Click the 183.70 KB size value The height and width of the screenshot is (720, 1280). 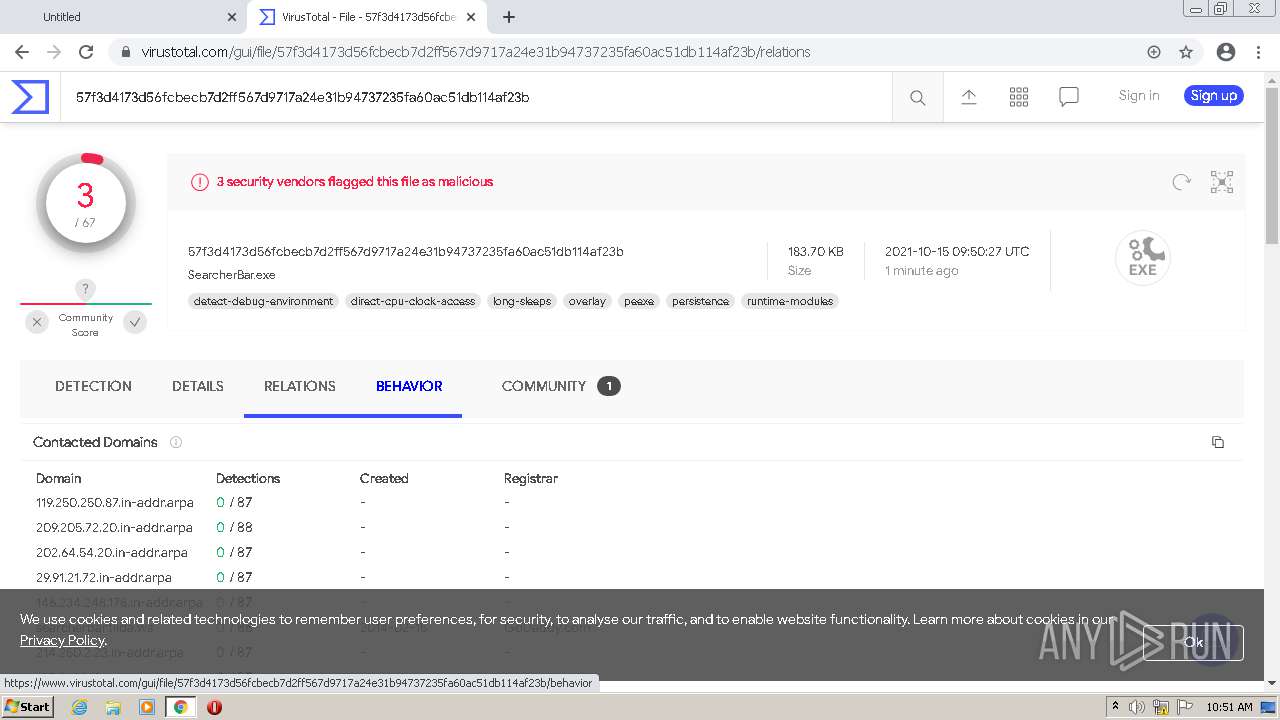click(x=815, y=251)
